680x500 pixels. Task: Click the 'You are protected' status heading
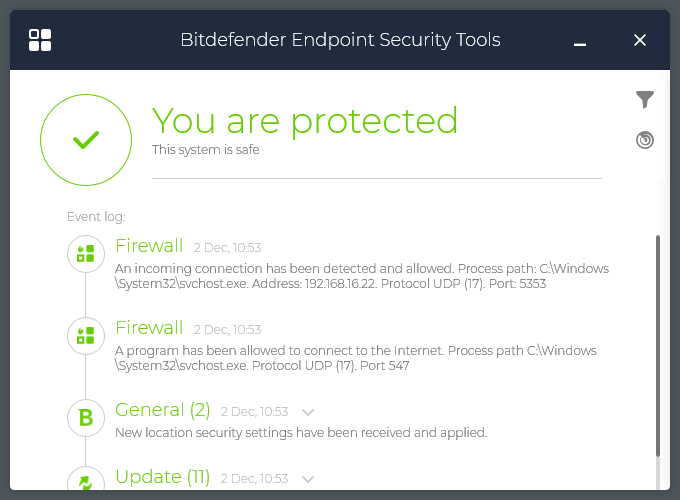click(x=305, y=121)
